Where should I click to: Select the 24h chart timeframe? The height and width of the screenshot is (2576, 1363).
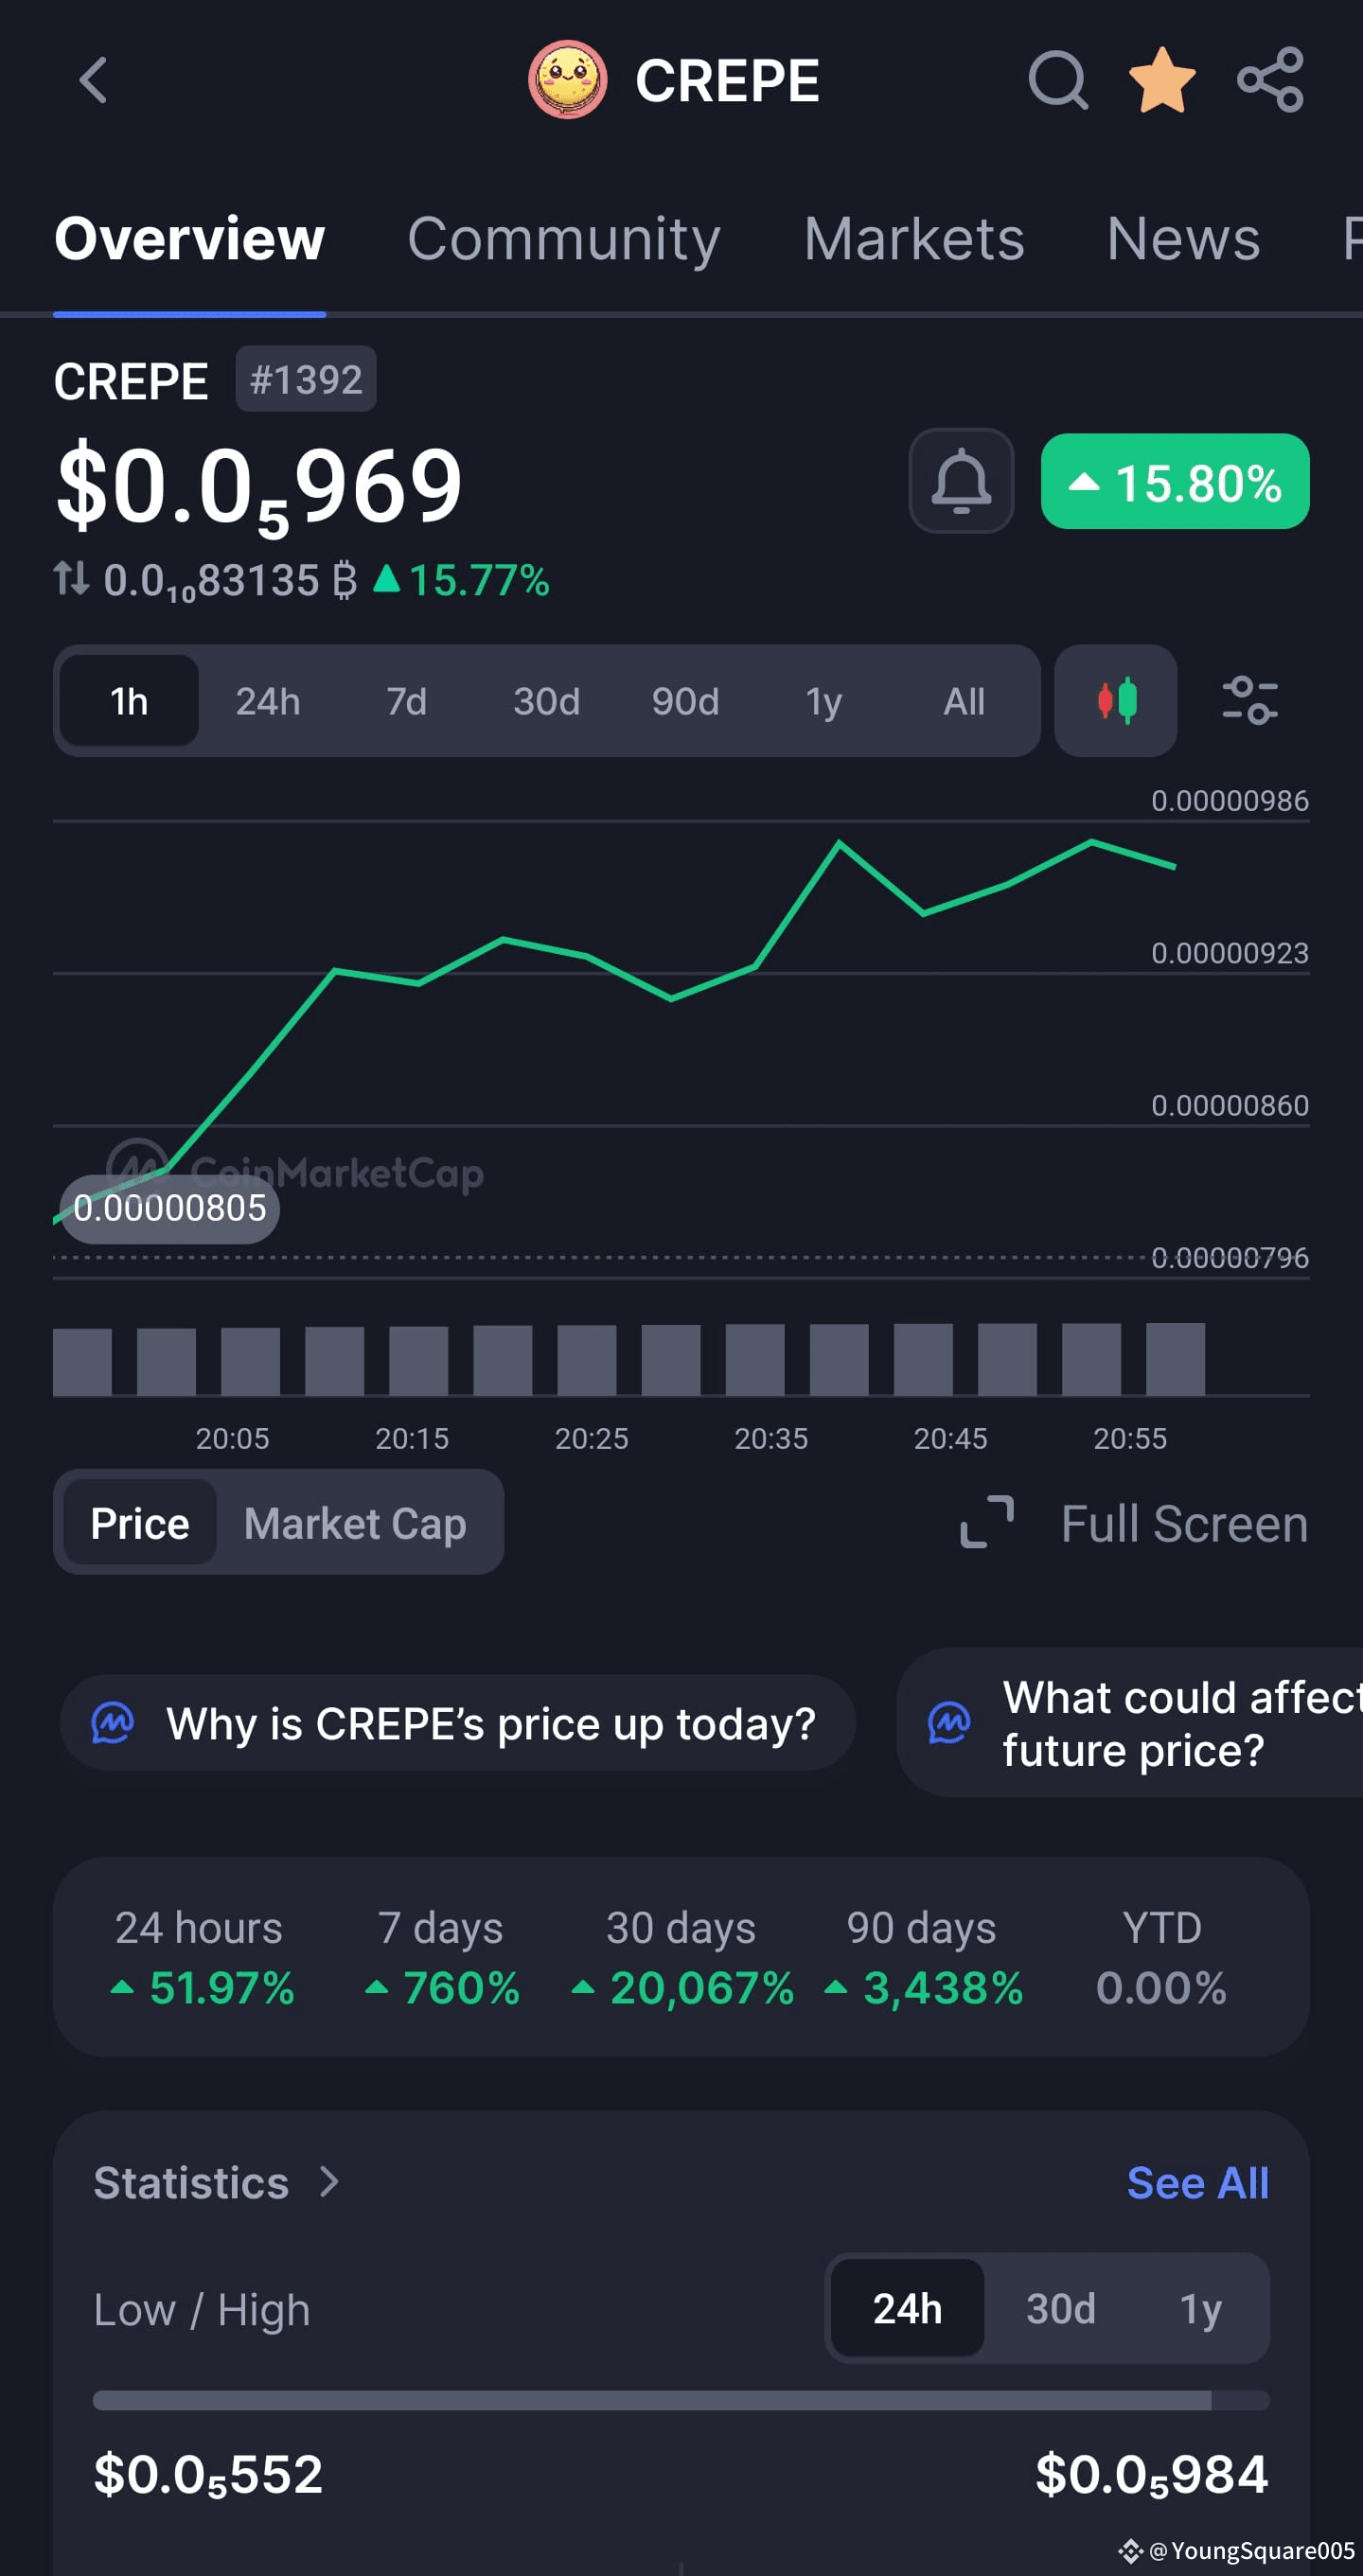[x=268, y=701]
